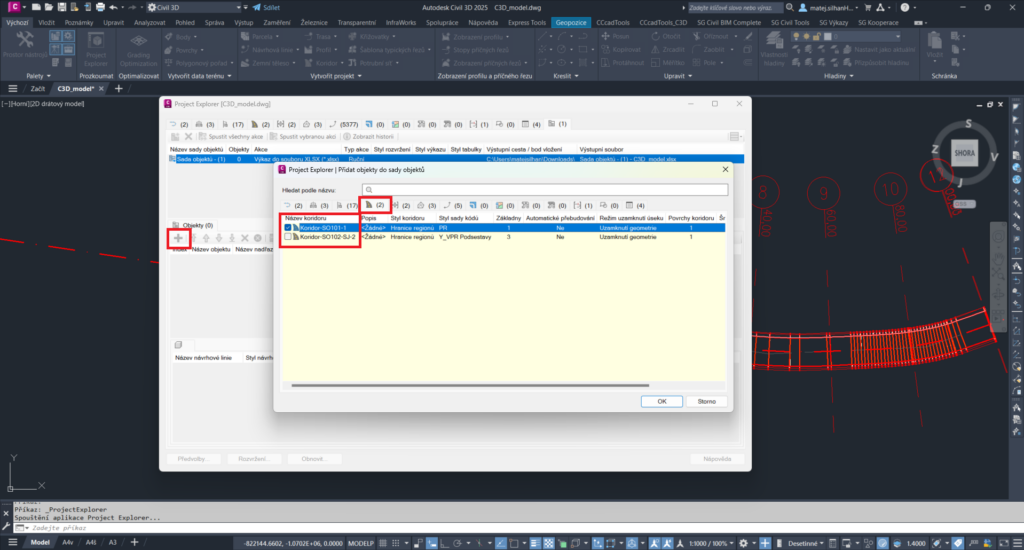Click the Hledat podle názvu search field
The height and width of the screenshot is (550, 1024).
[x=544, y=189]
